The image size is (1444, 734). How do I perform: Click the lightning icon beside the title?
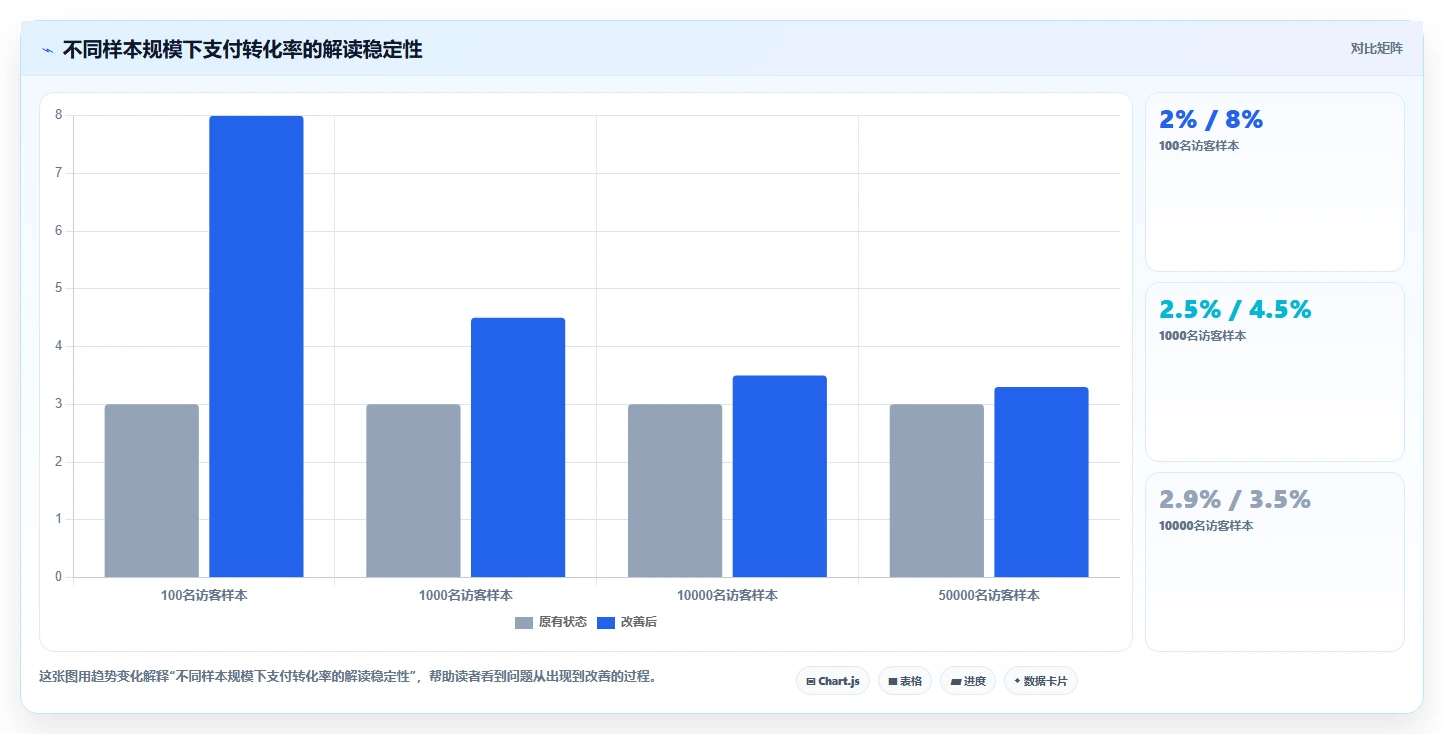[47, 50]
